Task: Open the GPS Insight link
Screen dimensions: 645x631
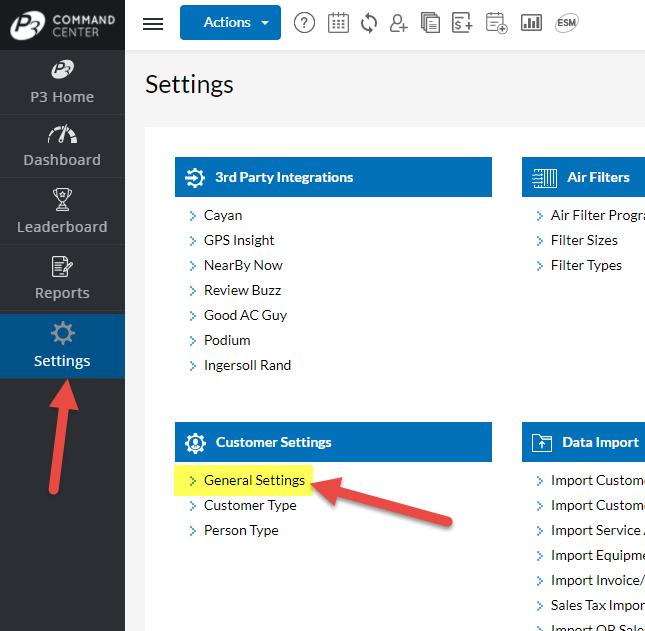Action: [x=239, y=241]
